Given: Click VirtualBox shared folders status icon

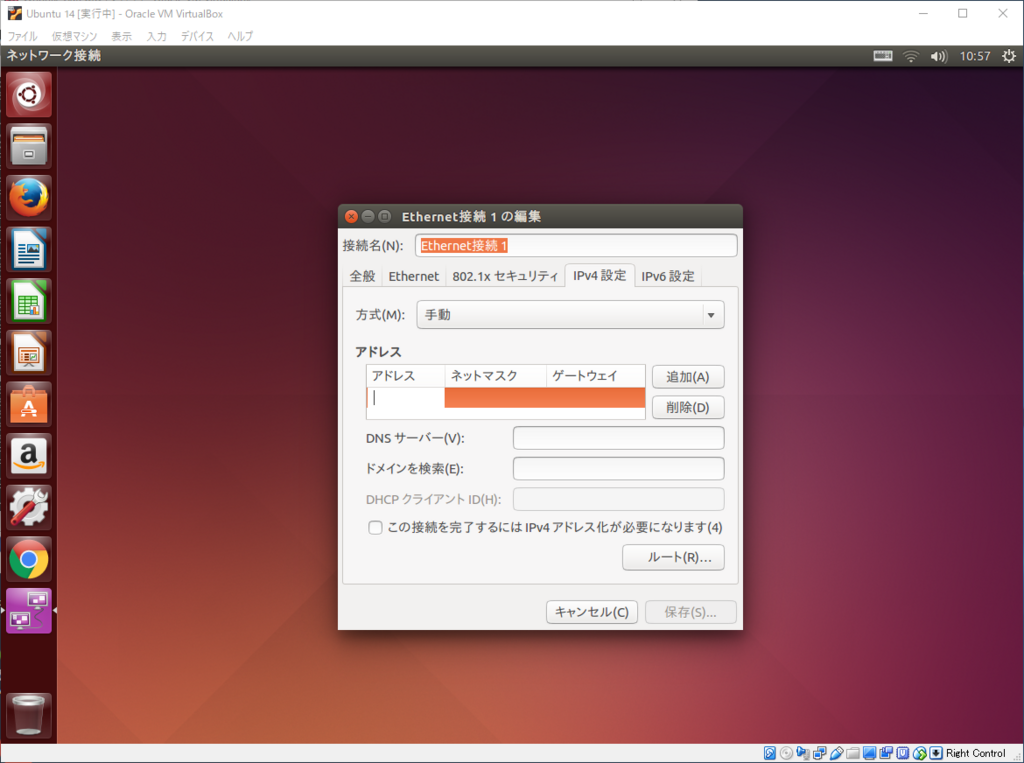Looking at the screenshot, I should click(x=853, y=753).
